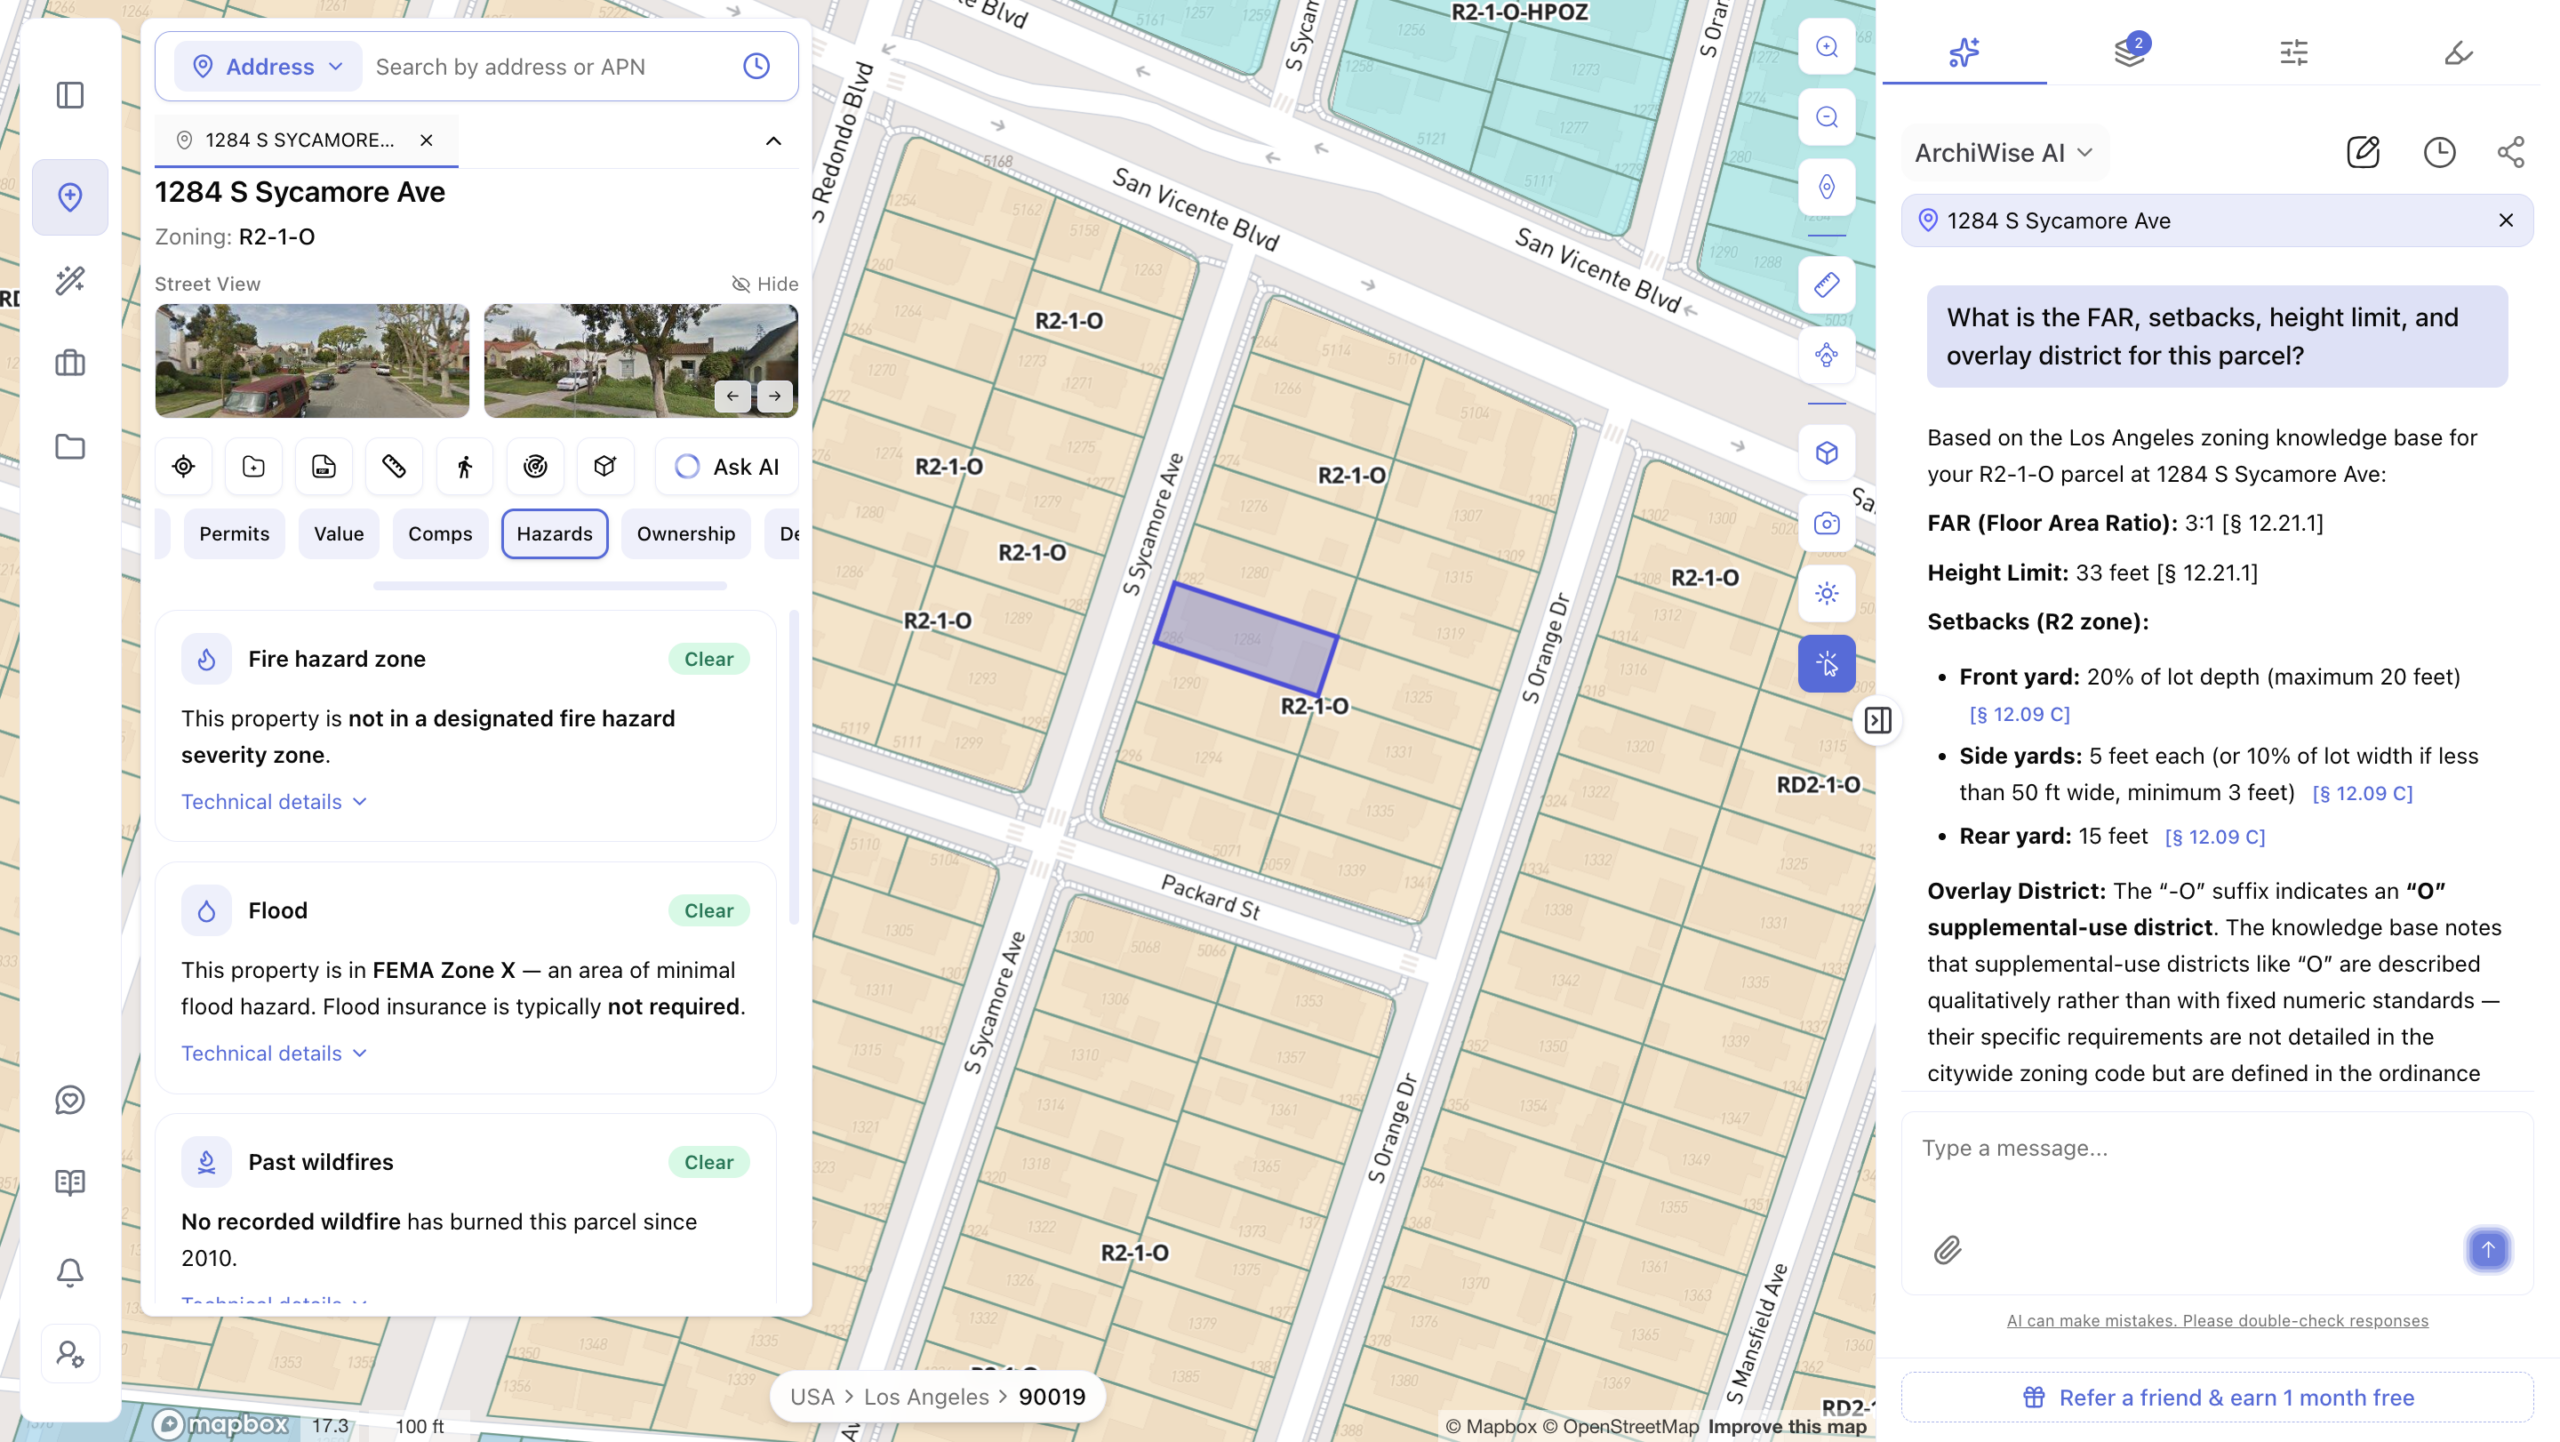
Task: Switch to the drawing brush tab
Action: click(x=2458, y=52)
